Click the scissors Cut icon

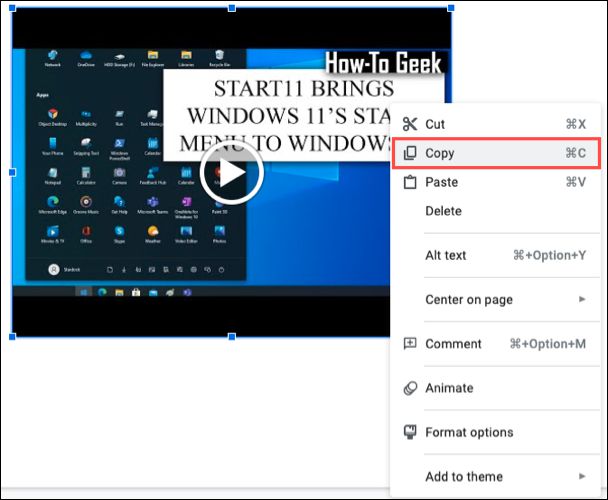pos(410,124)
